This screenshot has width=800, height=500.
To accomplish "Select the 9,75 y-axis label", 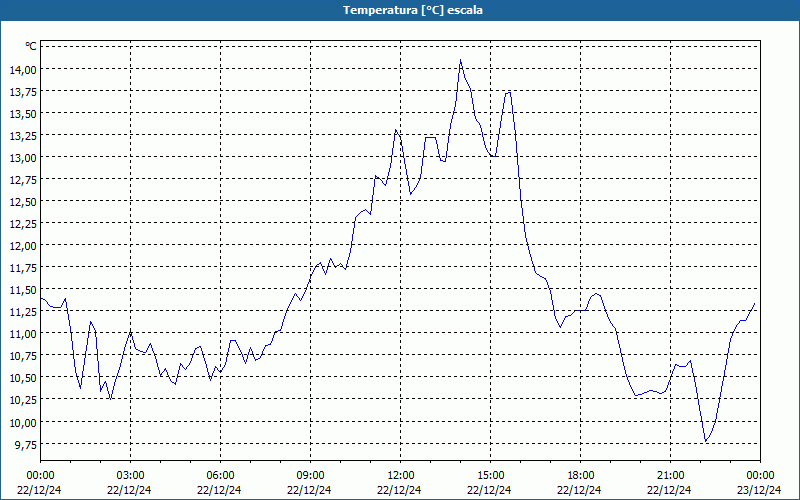I will (26, 444).
